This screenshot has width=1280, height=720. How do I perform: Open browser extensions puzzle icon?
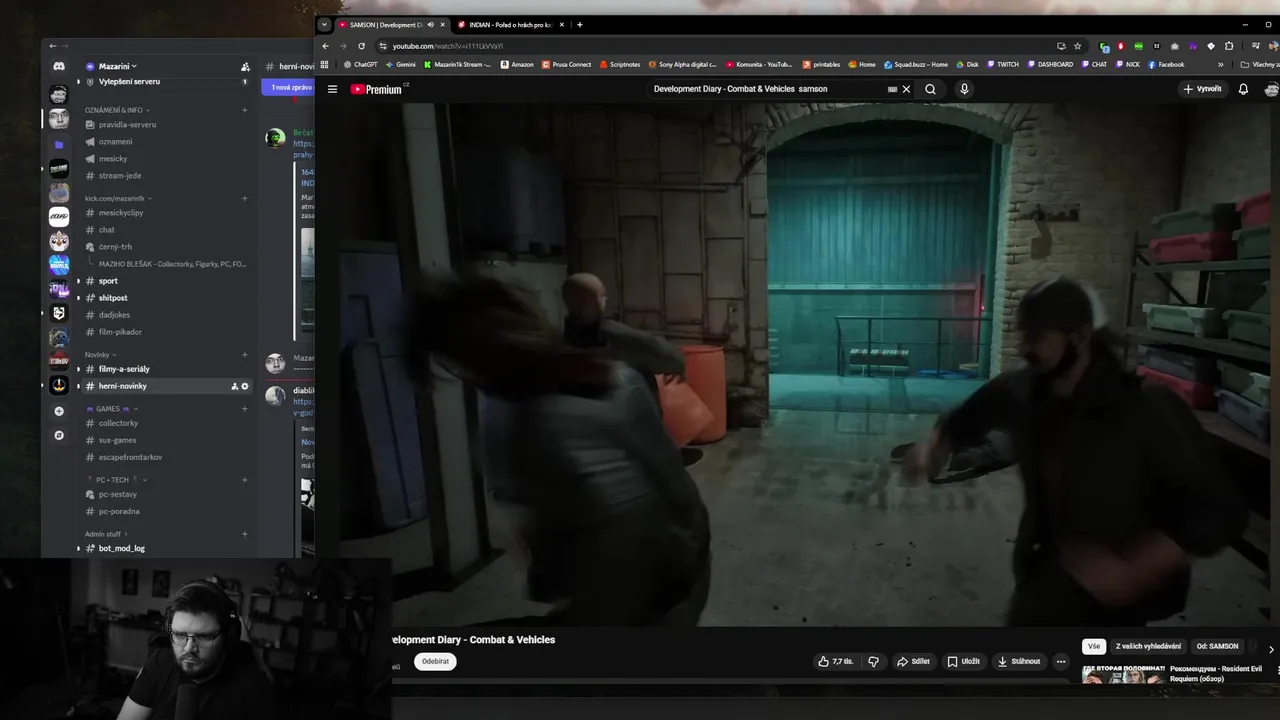point(1229,46)
